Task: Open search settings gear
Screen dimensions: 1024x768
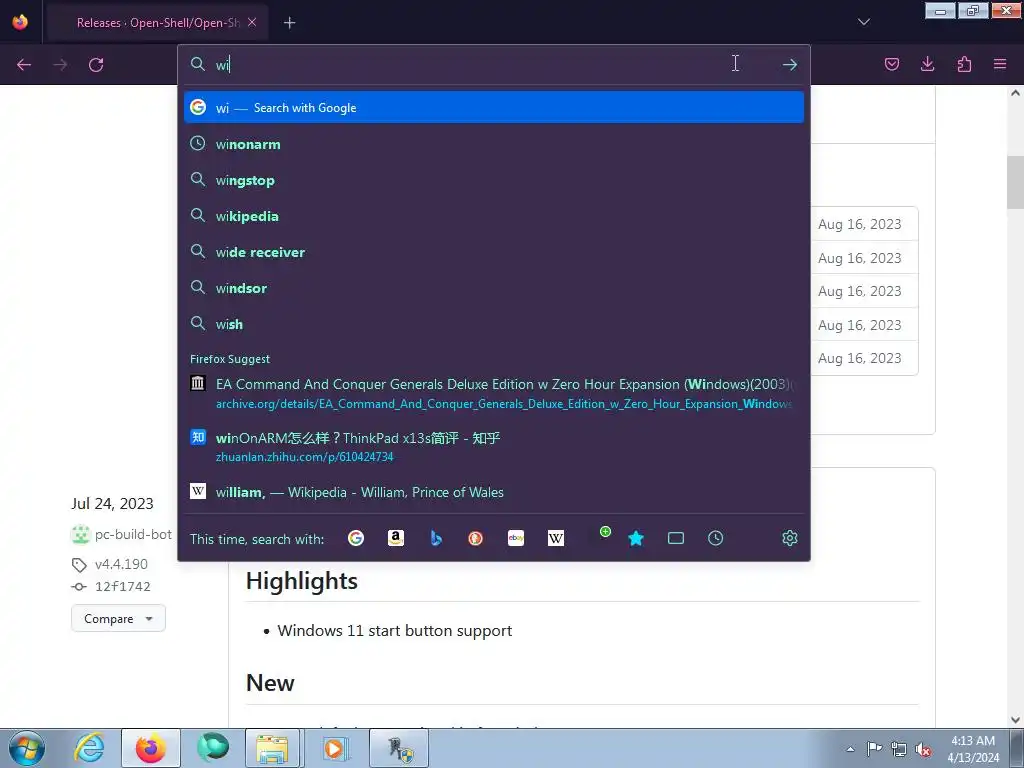Action: pyautogui.click(x=790, y=538)
